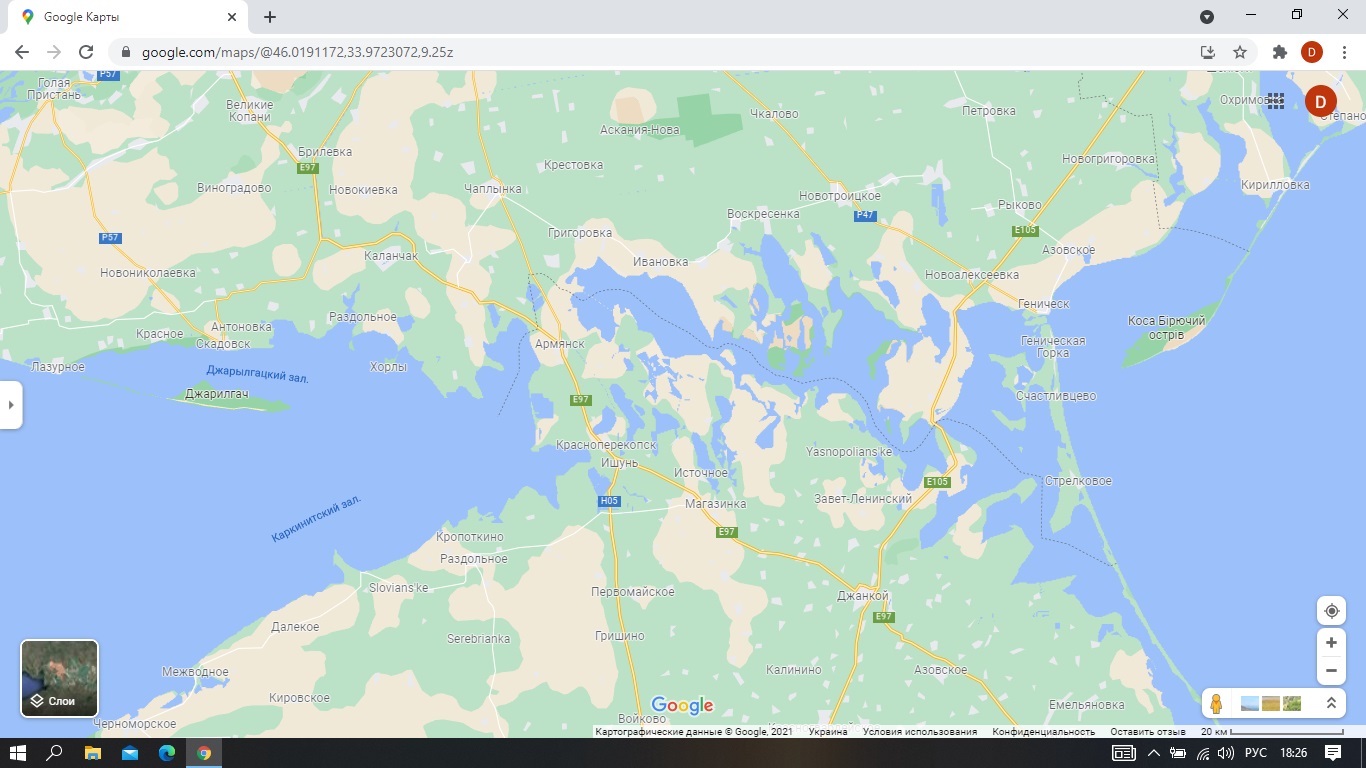Select the Чаплынка map label
The height and width of the screenshot is (768, 1366).
[493, 189]
